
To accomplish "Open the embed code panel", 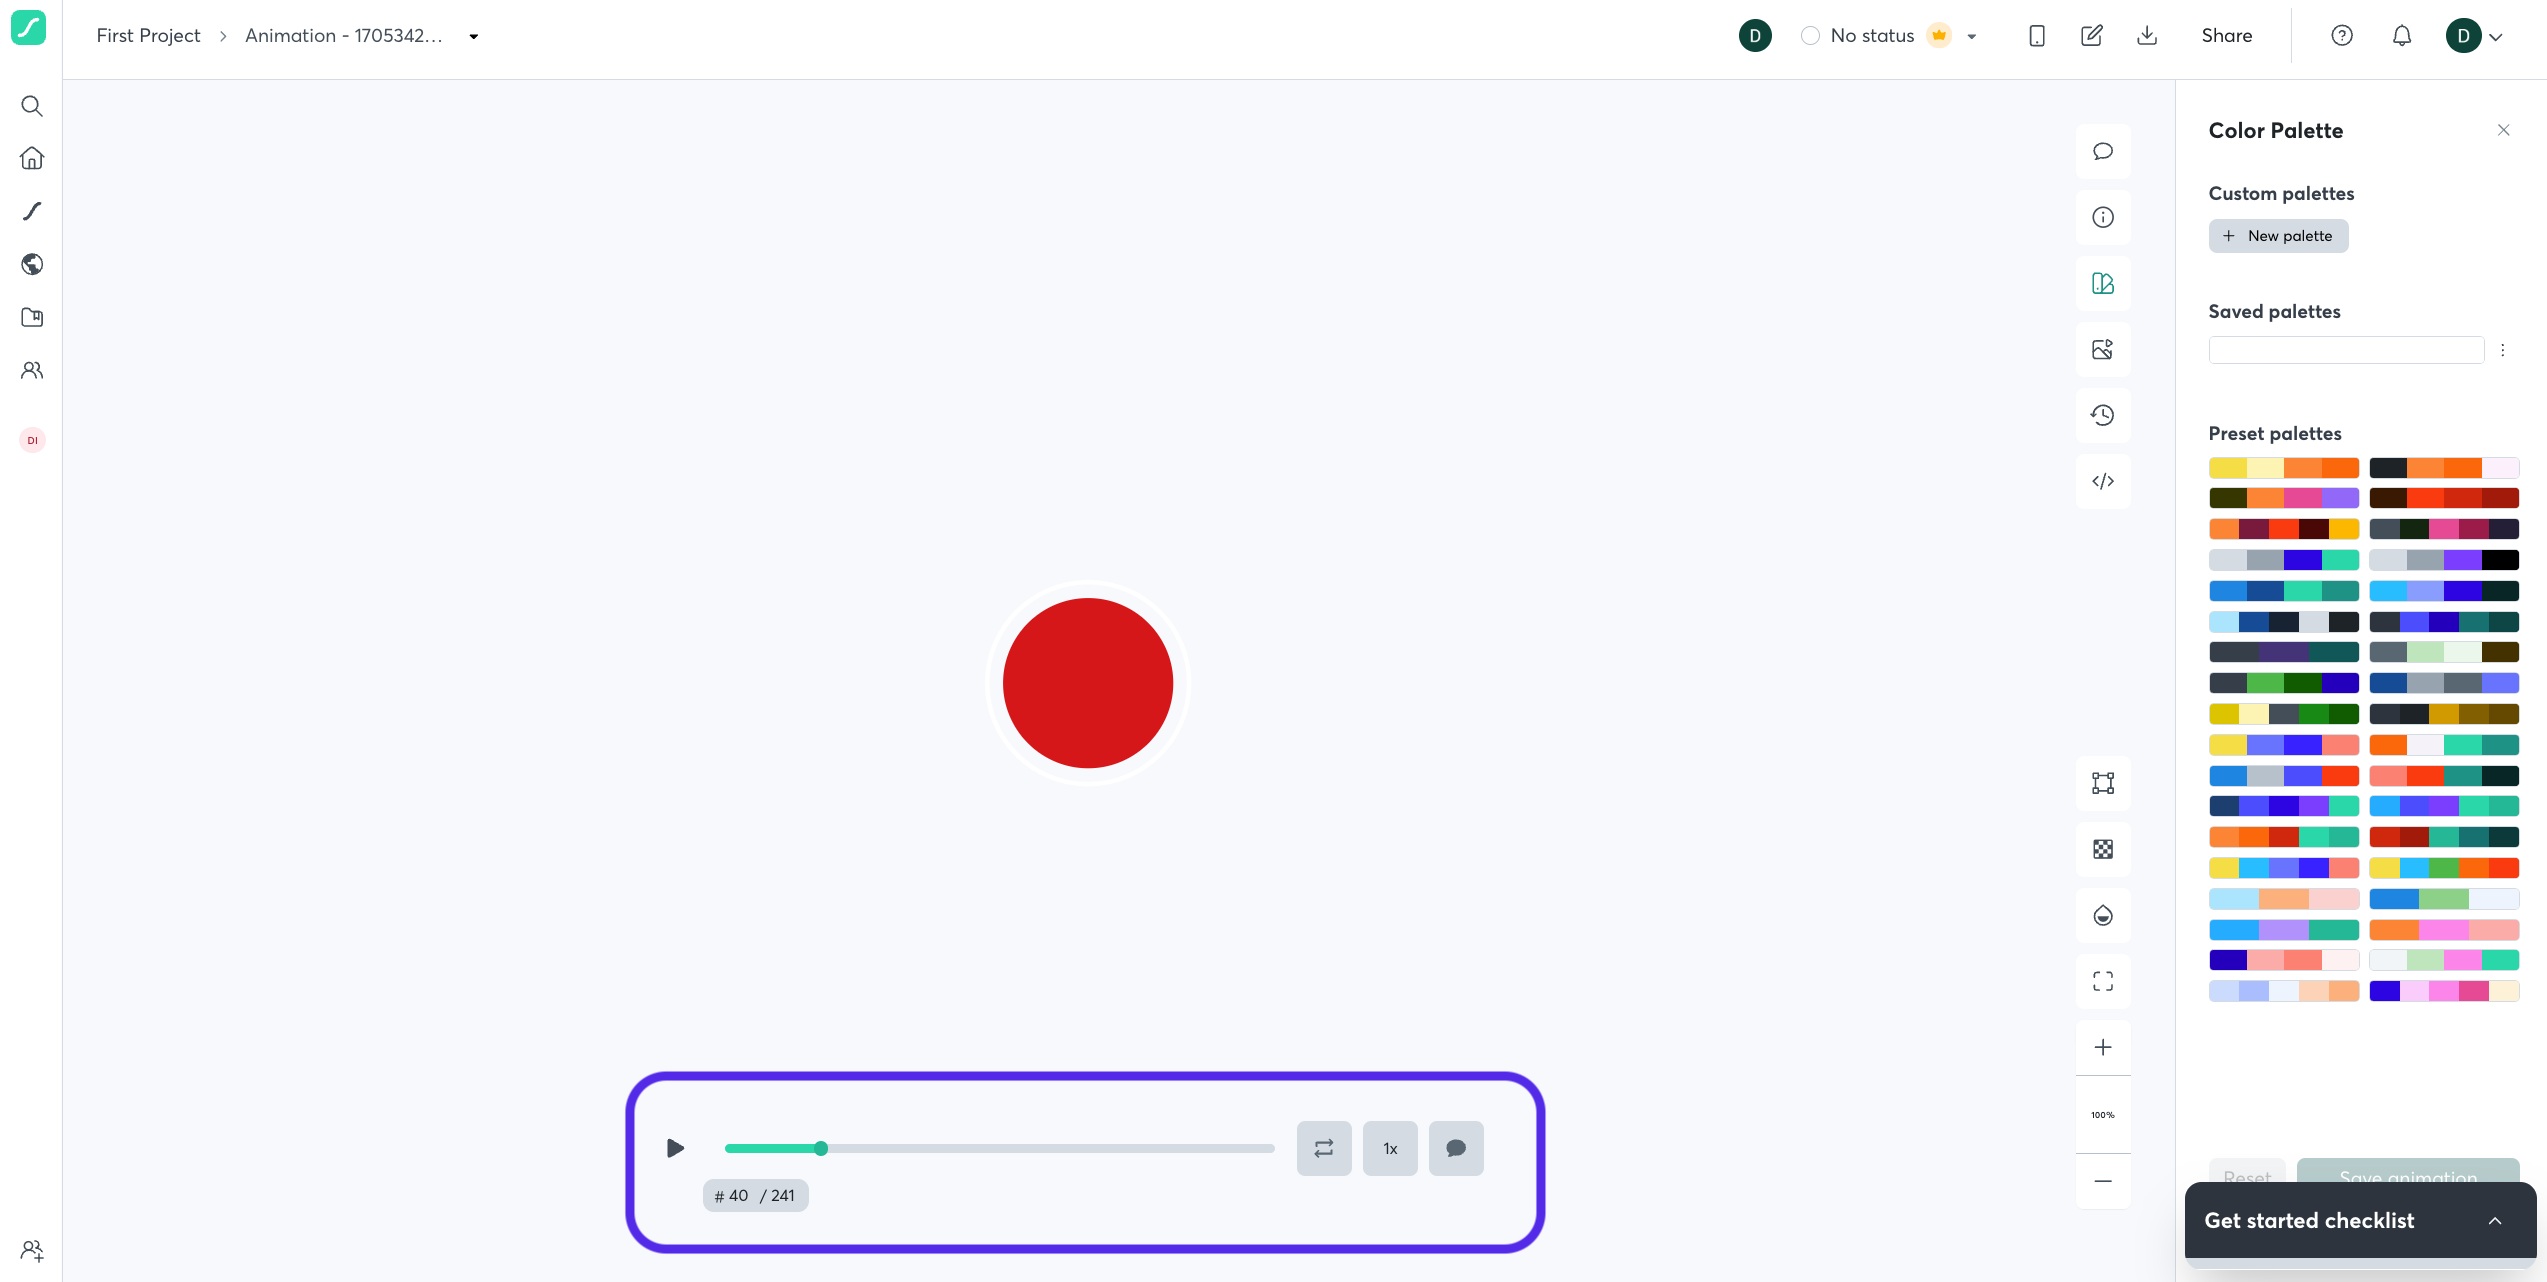I will click(x=2103, y=481).
